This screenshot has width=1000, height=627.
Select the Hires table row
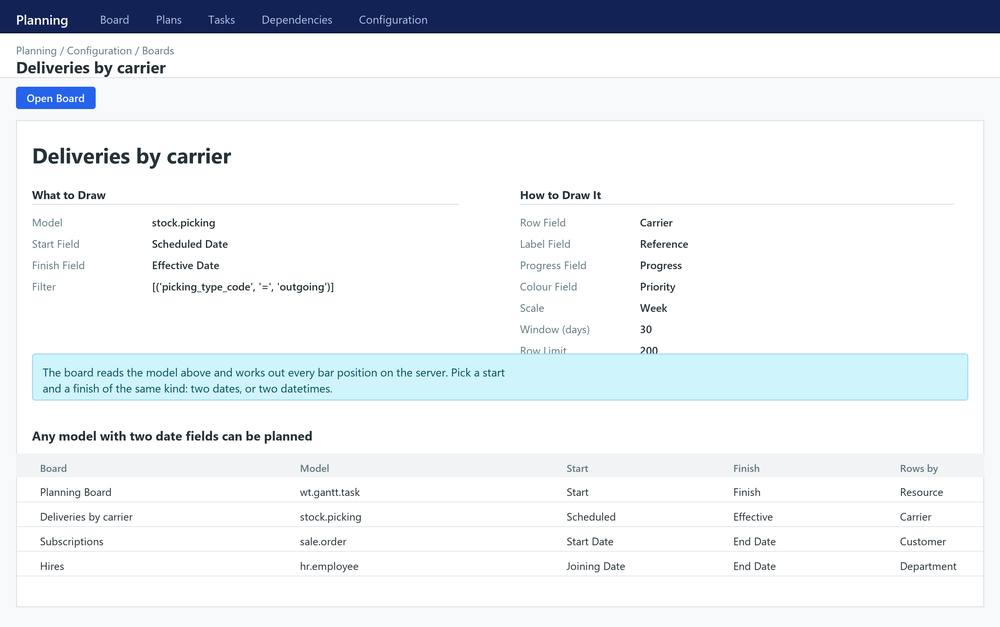point(500,566)
